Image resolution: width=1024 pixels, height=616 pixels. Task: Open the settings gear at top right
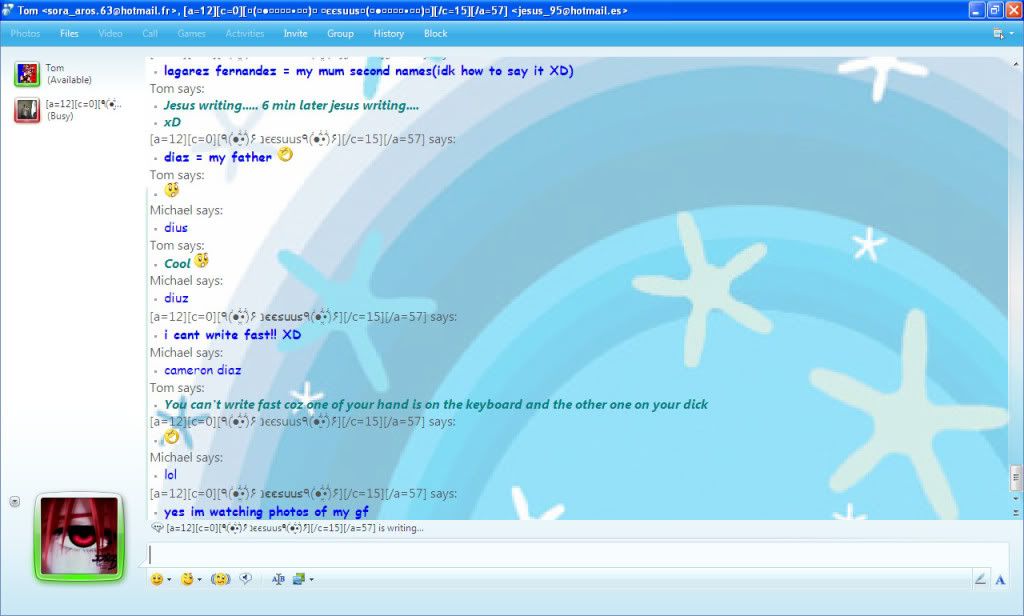998,33
